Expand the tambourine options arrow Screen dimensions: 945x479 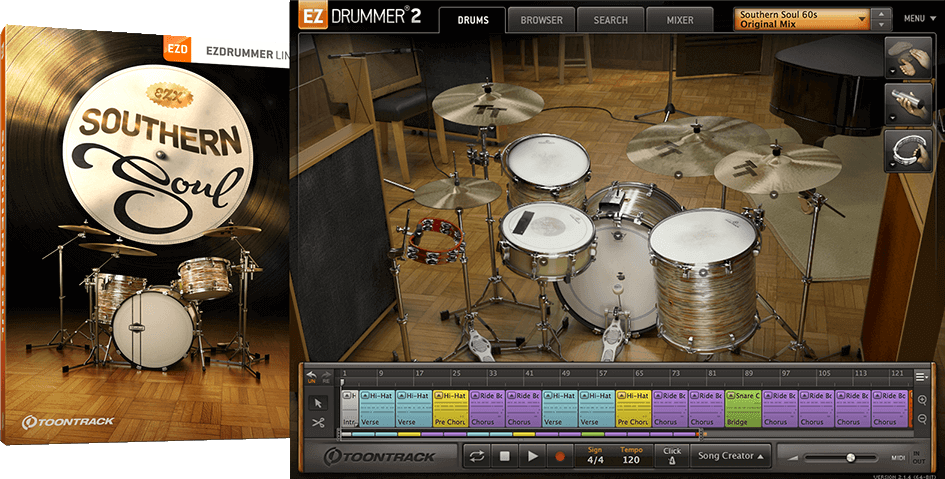(x=892, y=164)
